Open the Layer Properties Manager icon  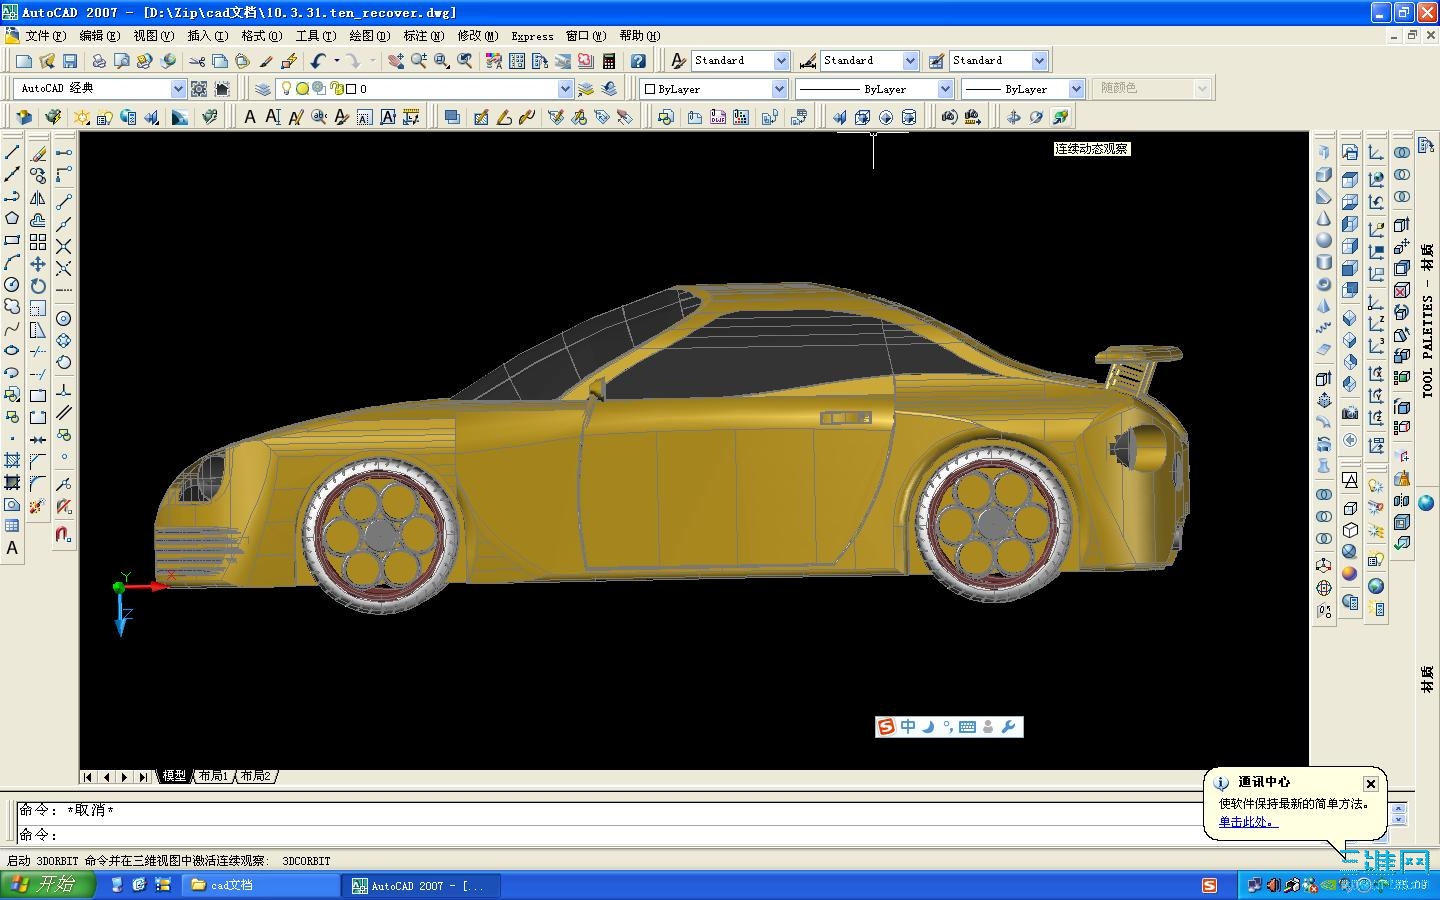pyautogui.click(x=263, y=89)
